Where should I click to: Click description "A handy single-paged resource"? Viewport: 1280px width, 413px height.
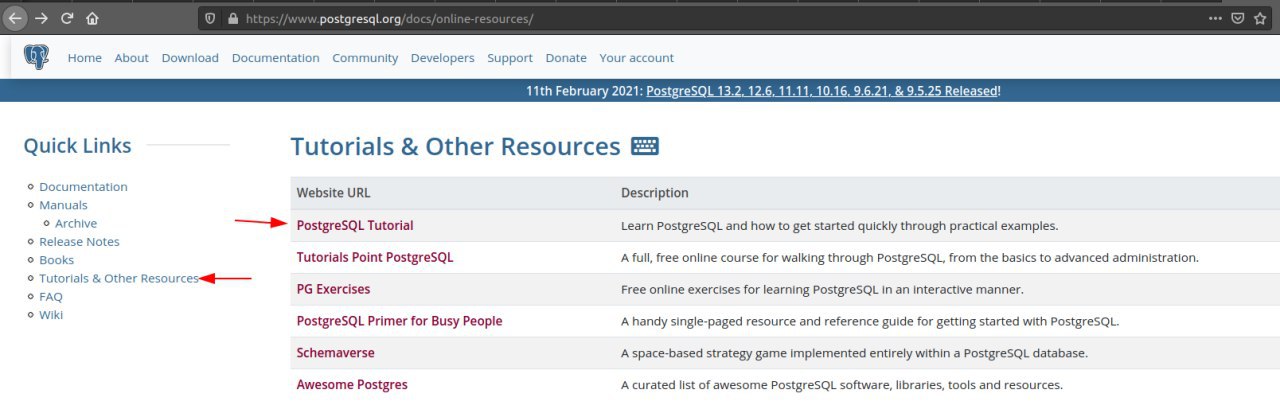[x=870, y=322]
